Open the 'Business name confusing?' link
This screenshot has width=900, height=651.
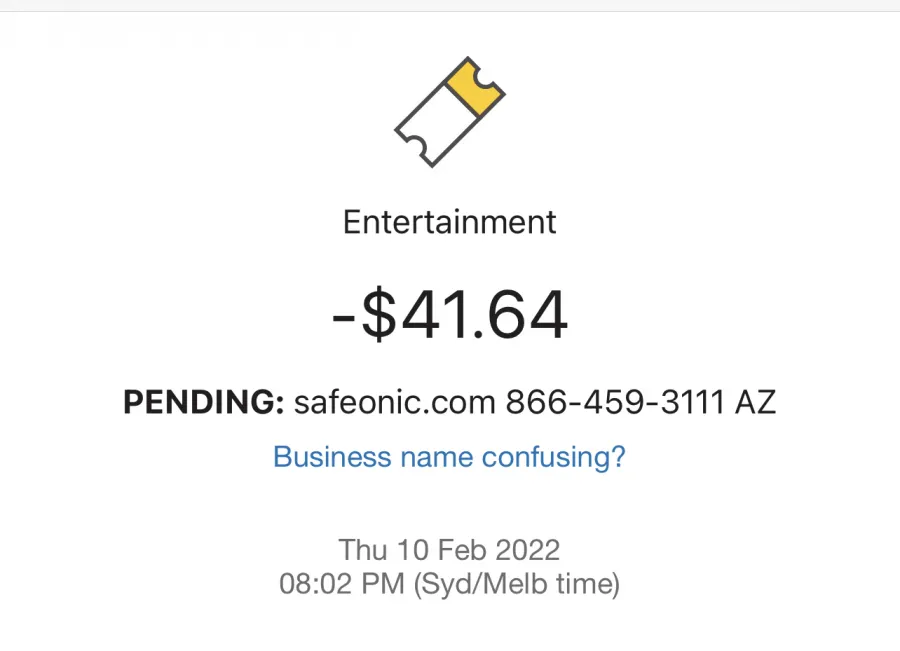click(x=449, y=458)
